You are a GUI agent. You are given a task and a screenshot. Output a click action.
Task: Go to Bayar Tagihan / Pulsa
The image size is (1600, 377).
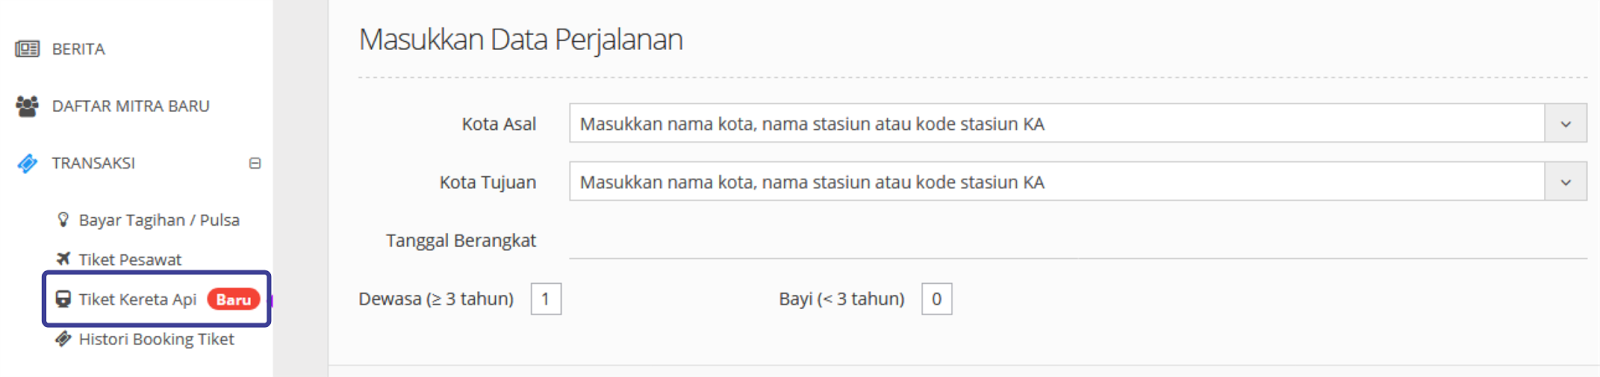[x=159, y=220]
